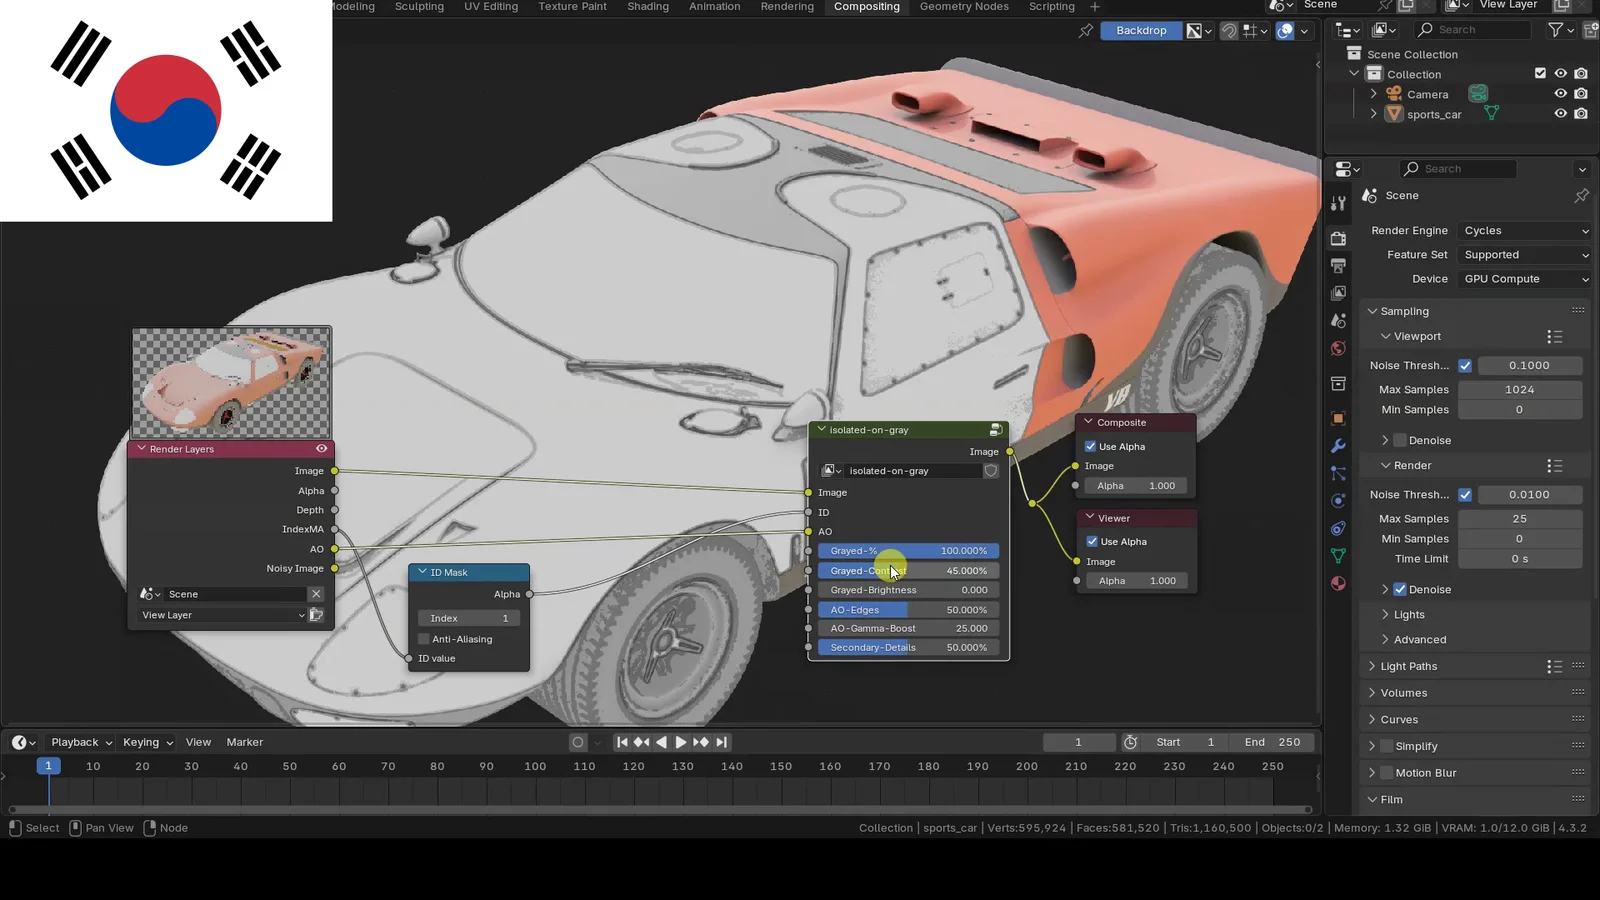Click the outliner filter funnel icon
Viewport: 1600px width, 900px height.
tap(1555, 30)
